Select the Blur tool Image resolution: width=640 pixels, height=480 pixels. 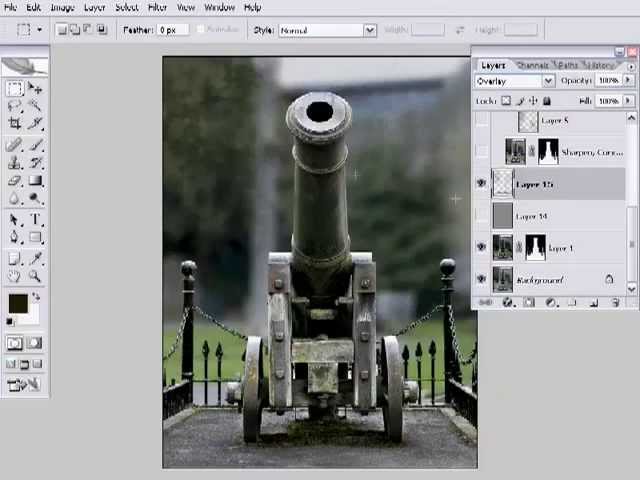[x=14, y=198]
